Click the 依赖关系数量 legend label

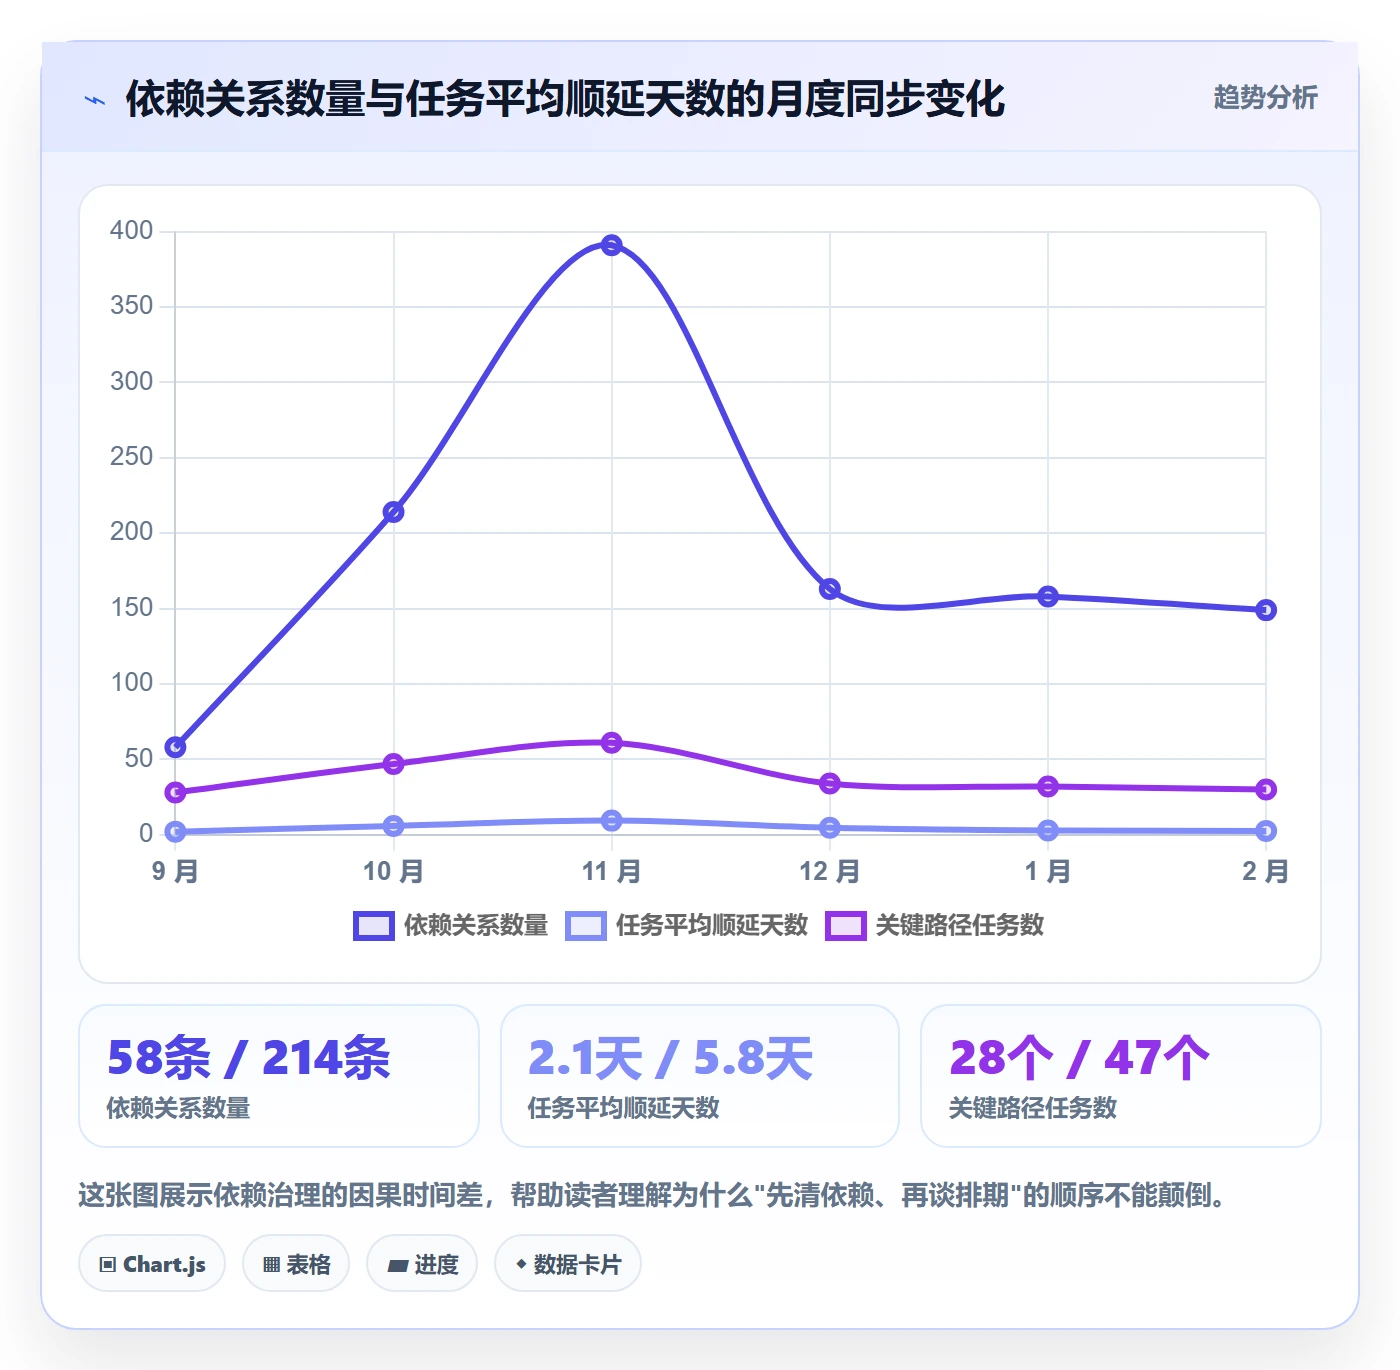tap(476, 926)
